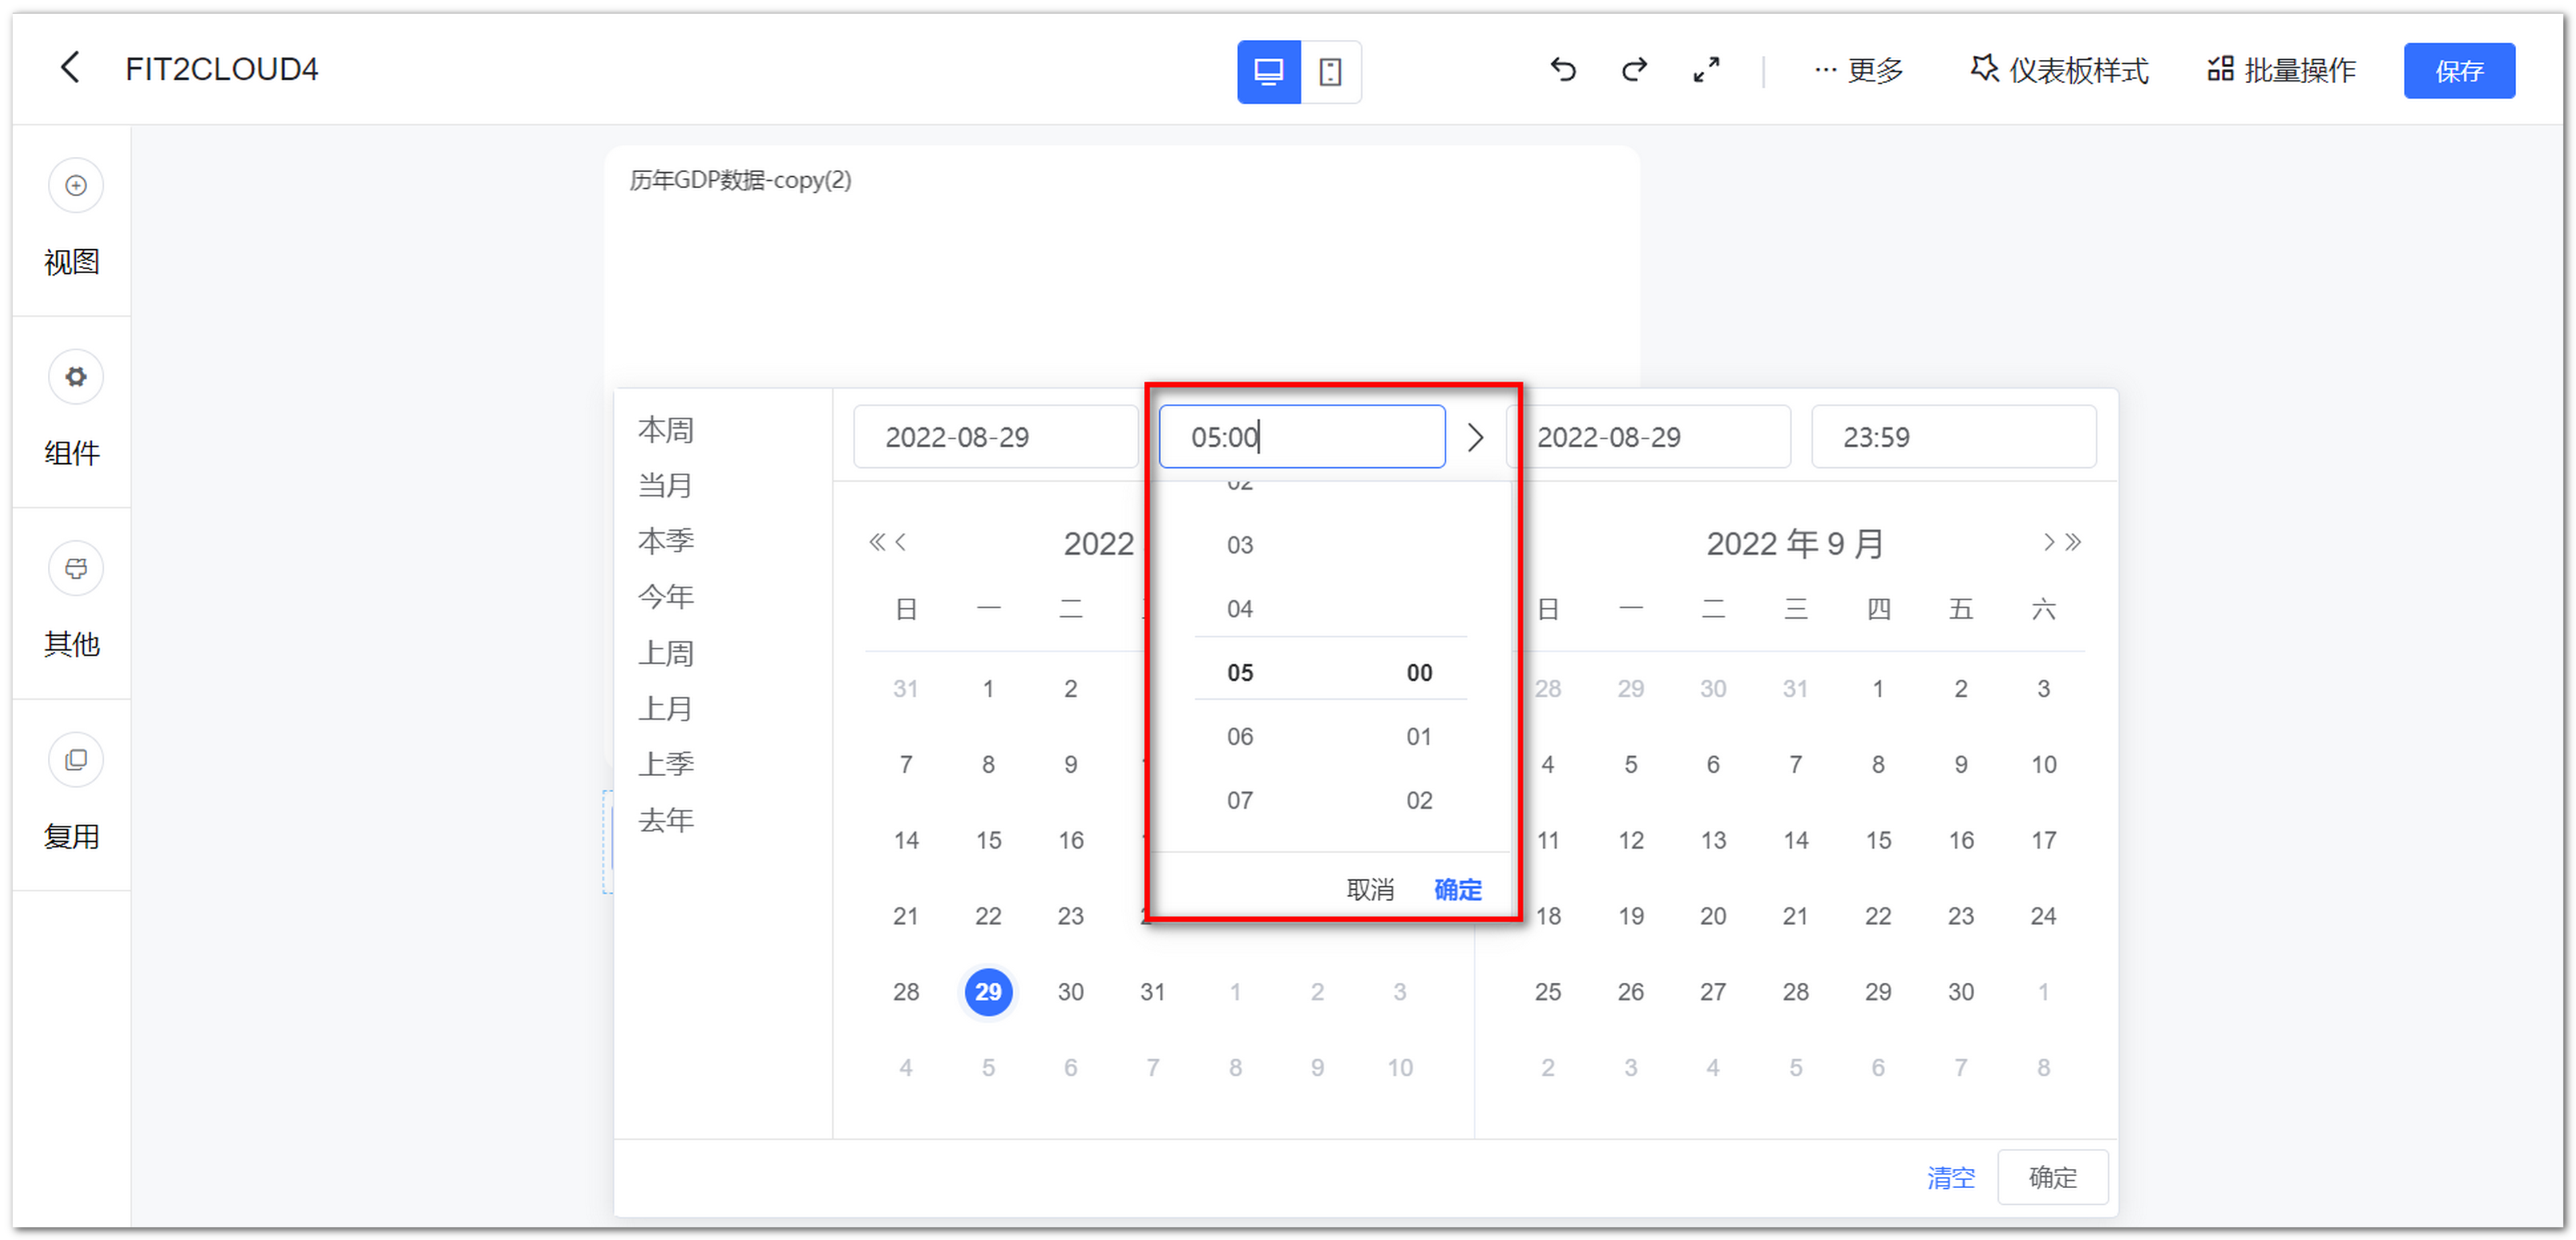Select hour 04 in time picker
The height and width of the screenshot is (1240, 2576).
tap(1240, 608)
